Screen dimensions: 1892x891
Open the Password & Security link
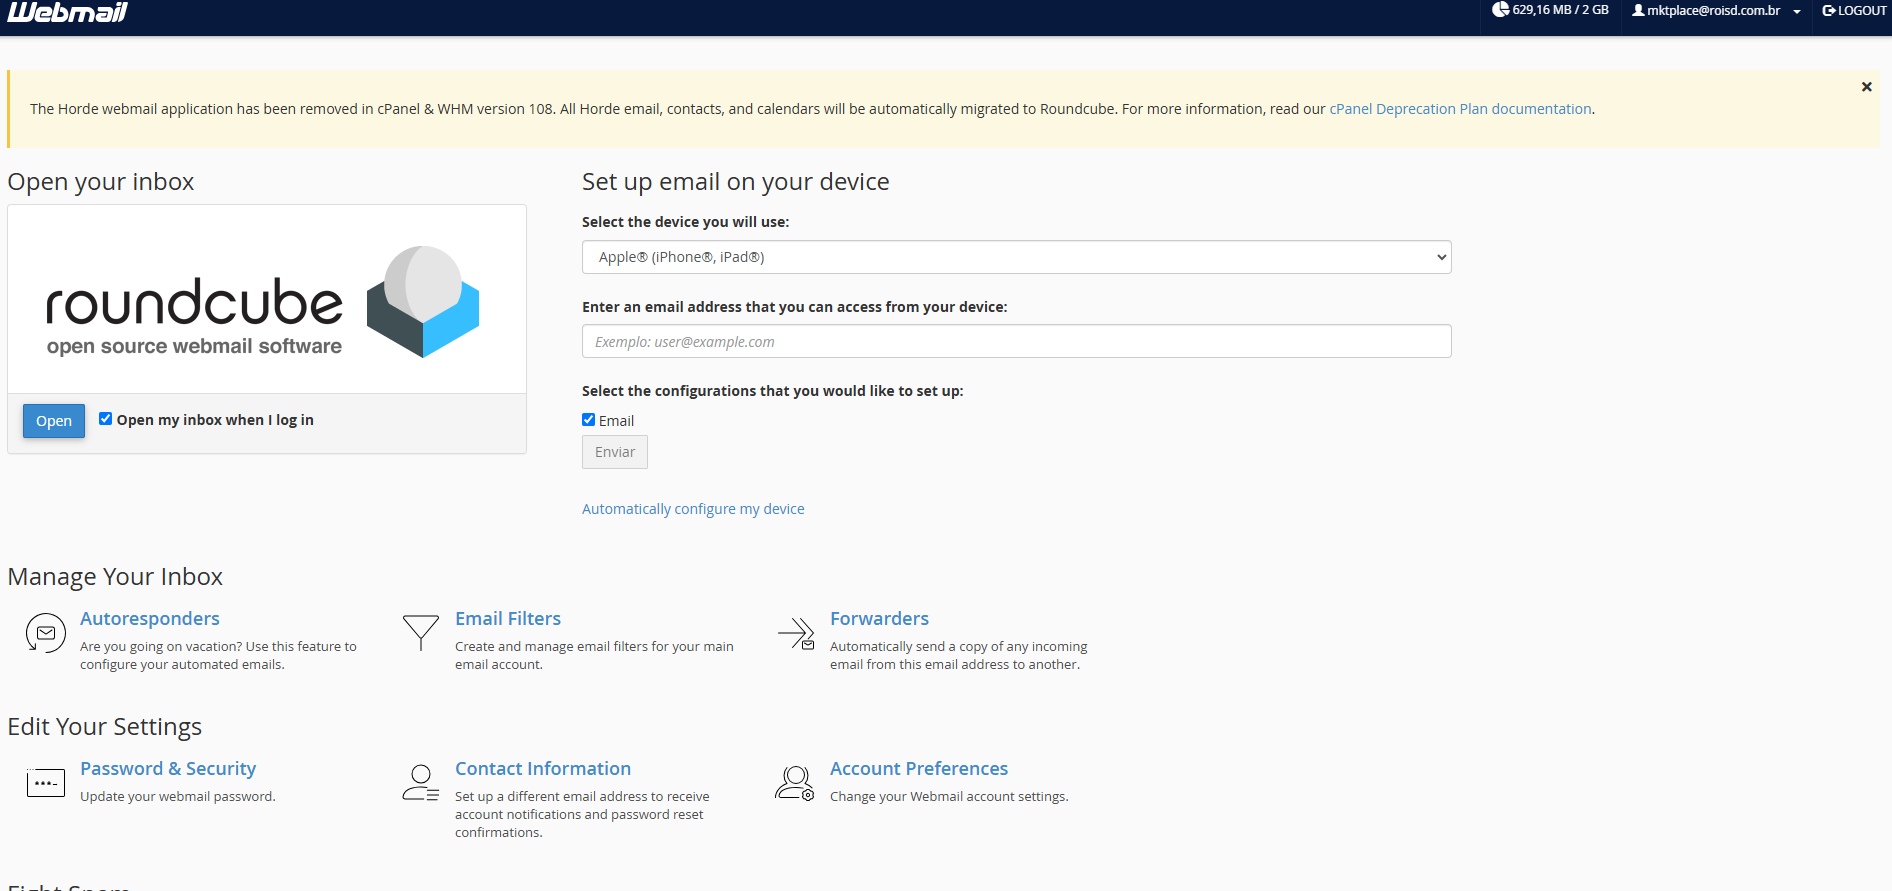pyautogui.click(x=168, y=768)
